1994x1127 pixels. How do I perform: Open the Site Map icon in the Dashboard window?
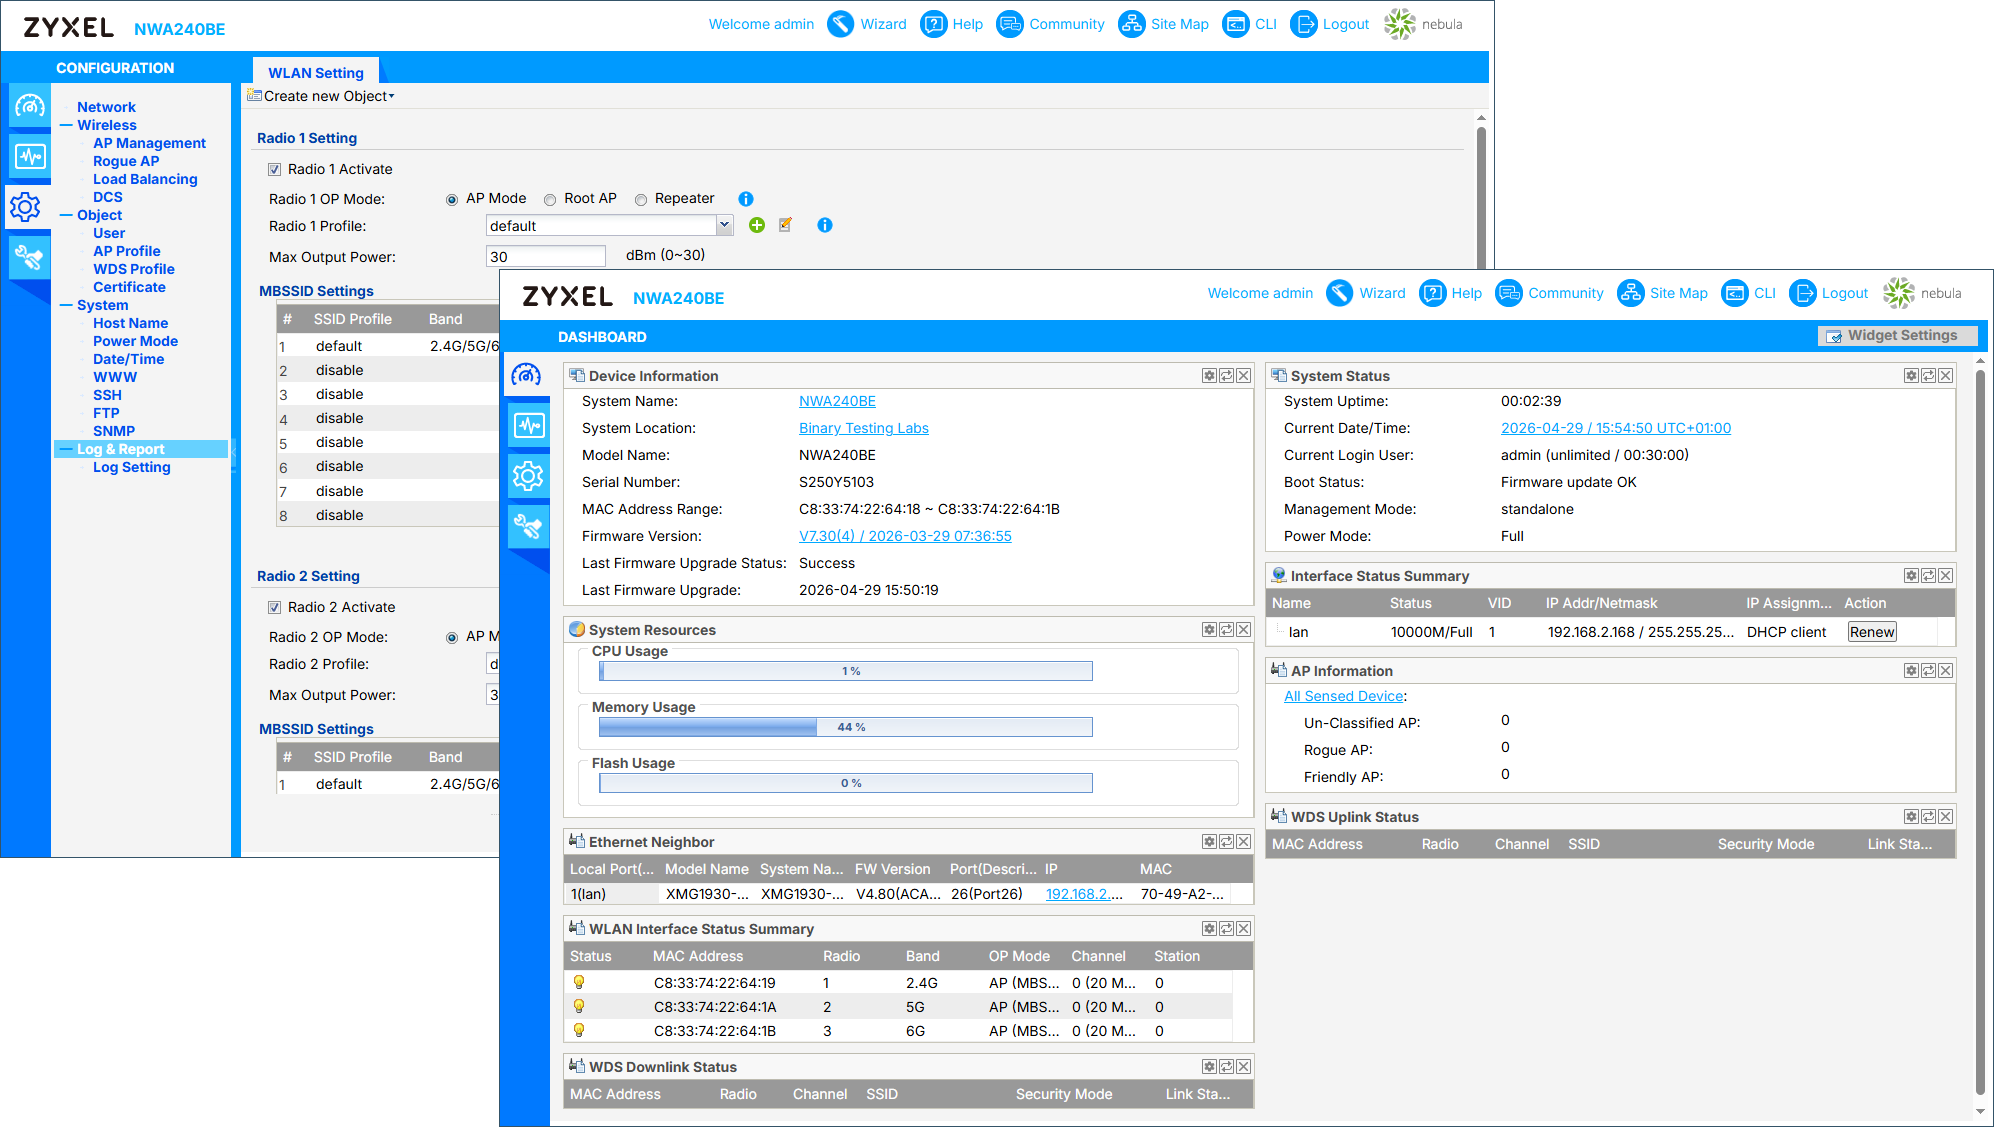1631,293
